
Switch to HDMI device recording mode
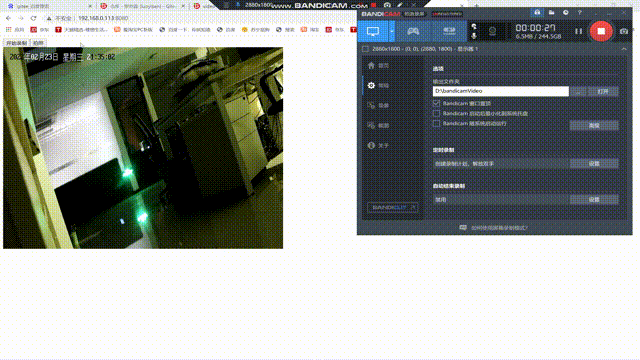coord(449,31)
